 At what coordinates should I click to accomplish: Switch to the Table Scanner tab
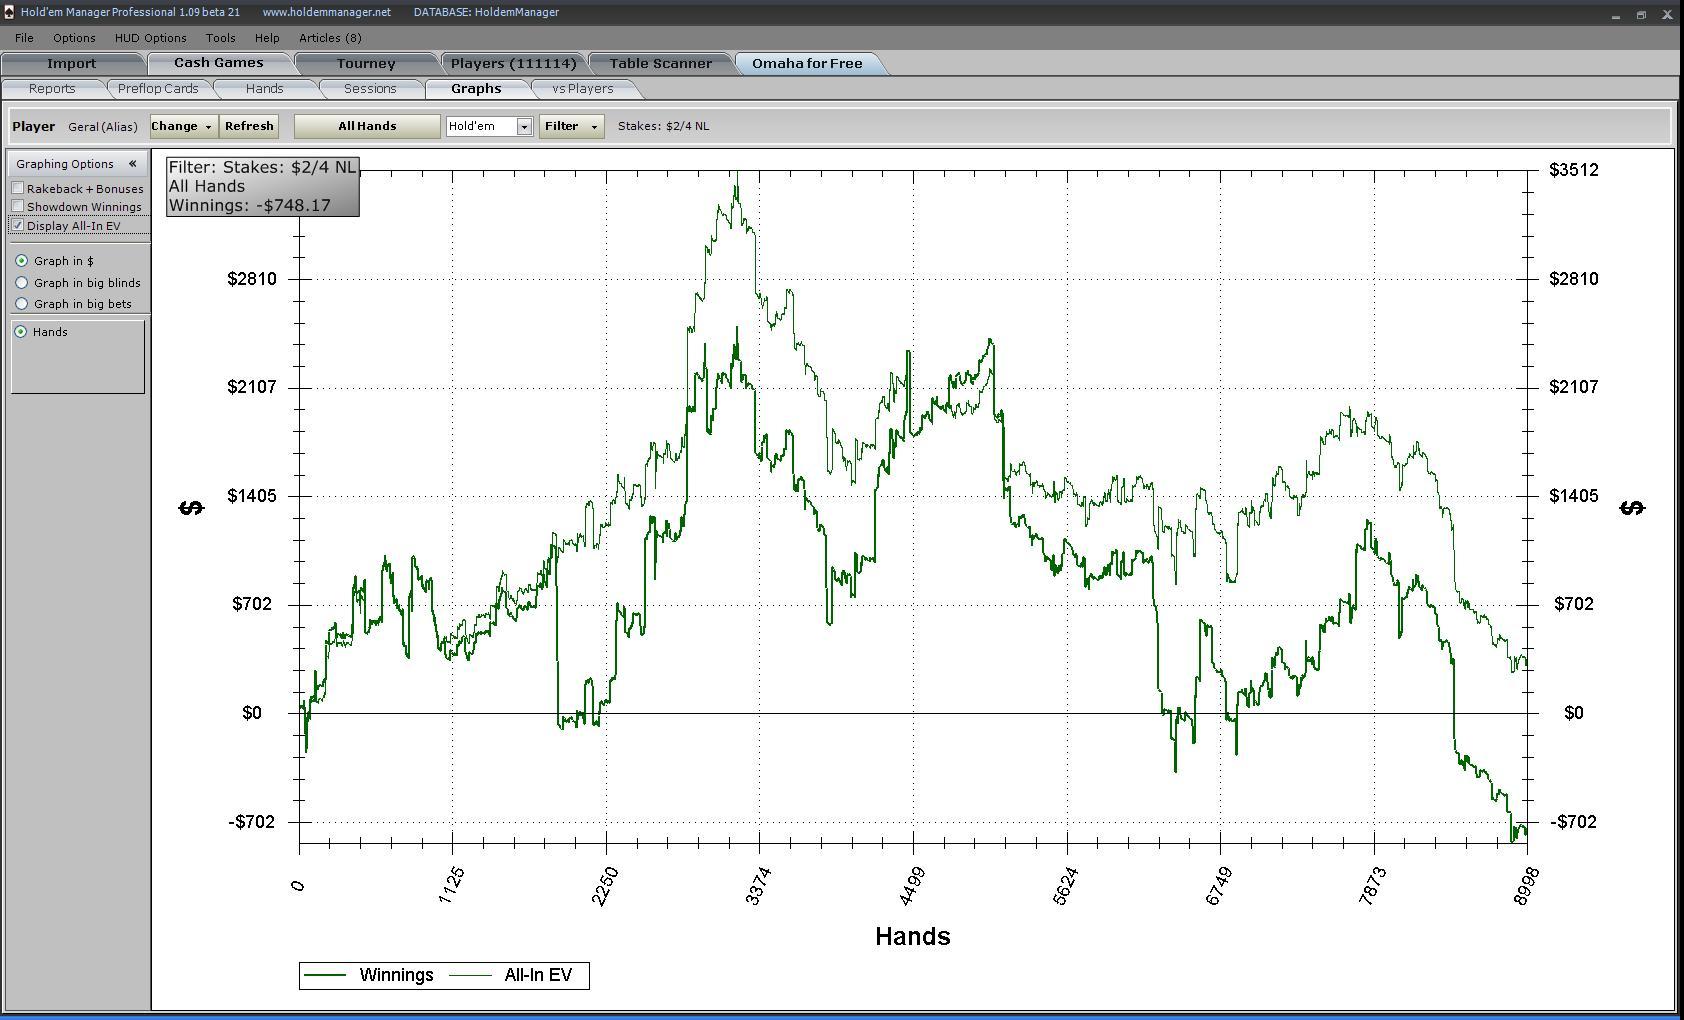tap(661, 63)
